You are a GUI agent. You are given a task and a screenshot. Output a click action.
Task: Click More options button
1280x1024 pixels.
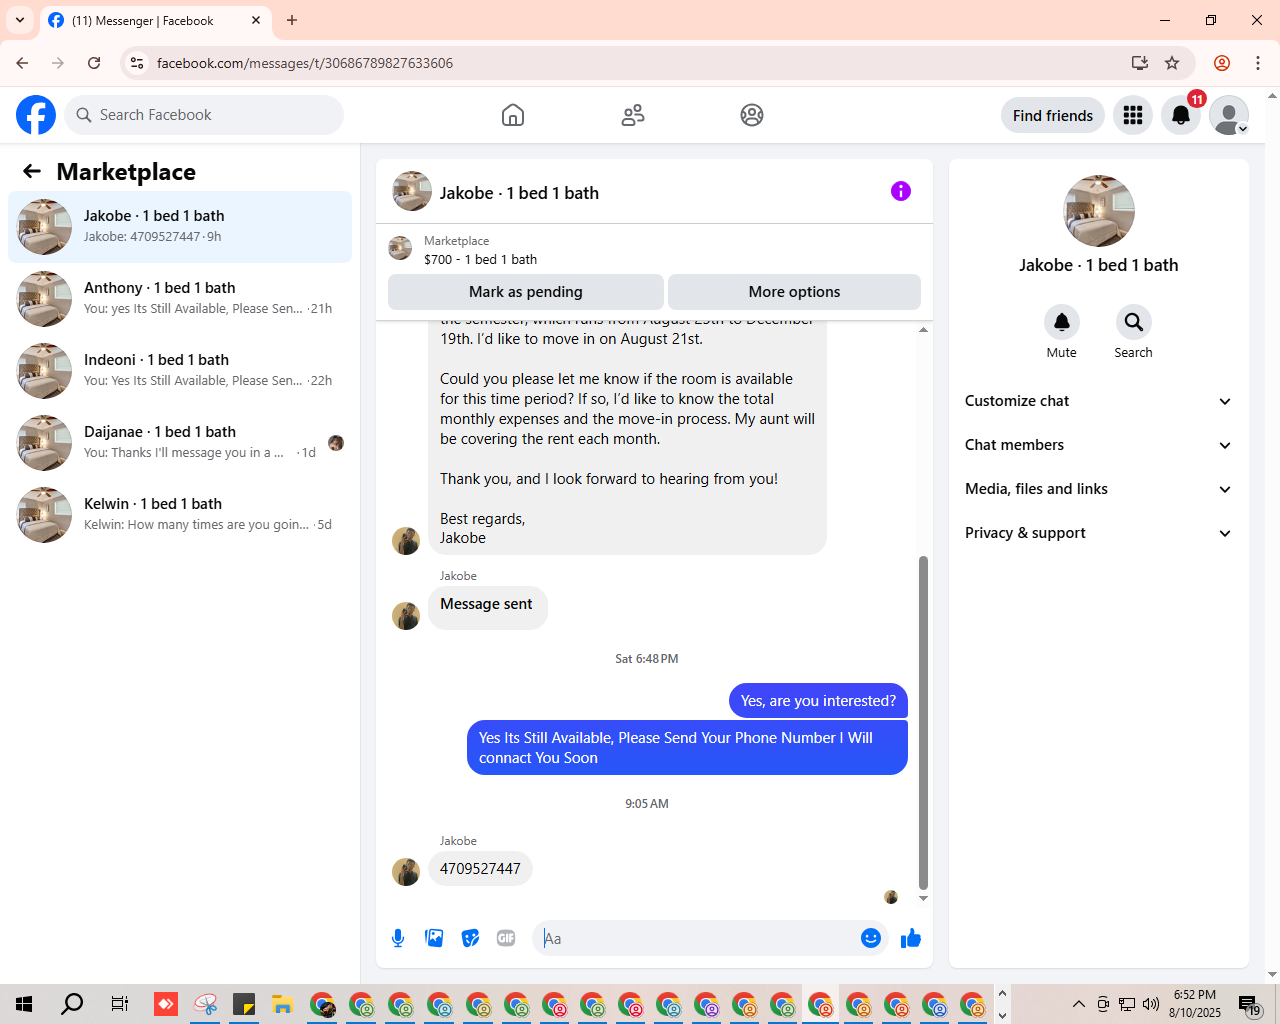(794, 292)
